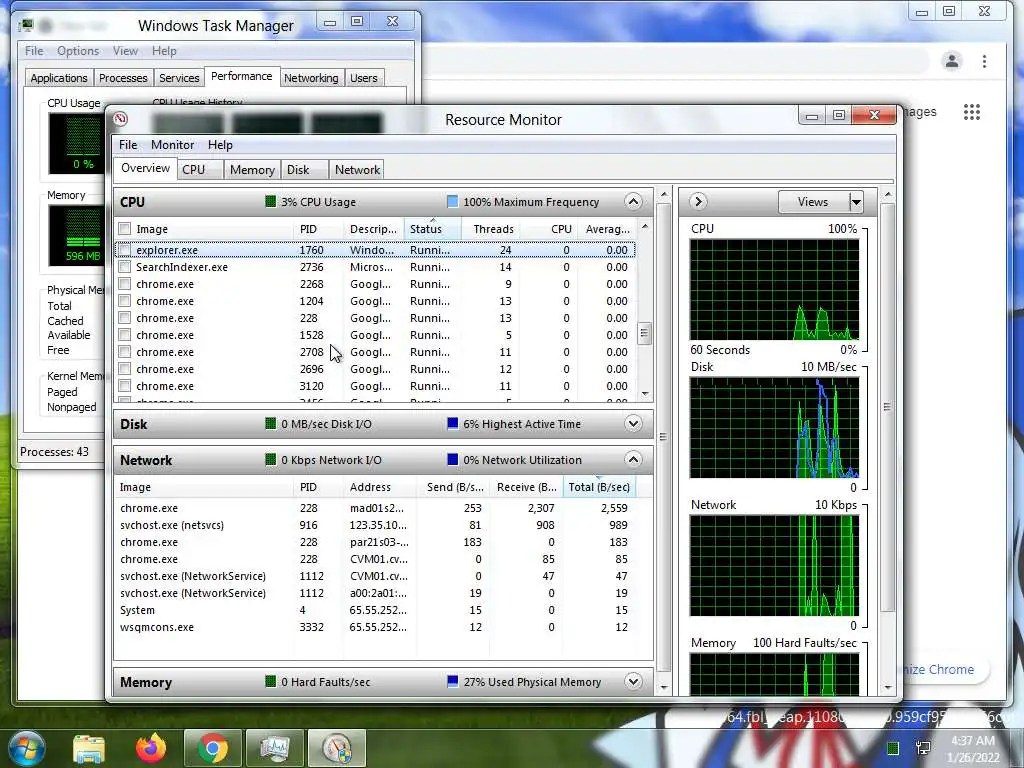Open Resource Monitor File menu
Image resolution: width=1024 pixels, height=768 pixels.
128,144
